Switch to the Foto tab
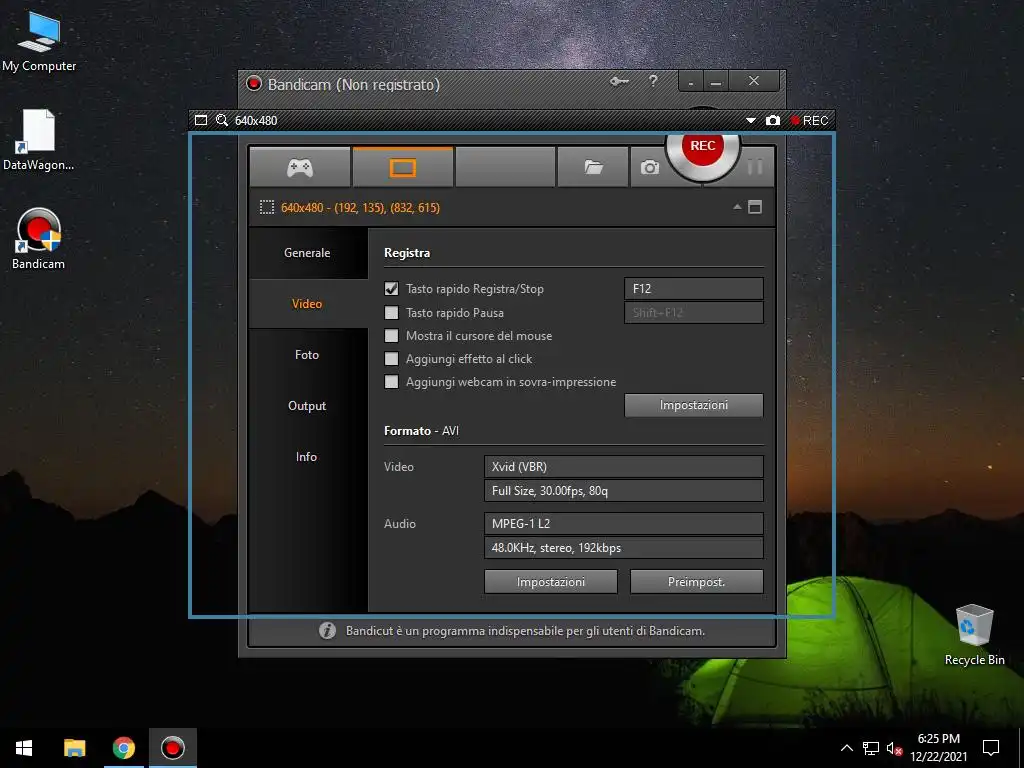Viewport: 1024px width, 768px height. [x=308, y=355]
